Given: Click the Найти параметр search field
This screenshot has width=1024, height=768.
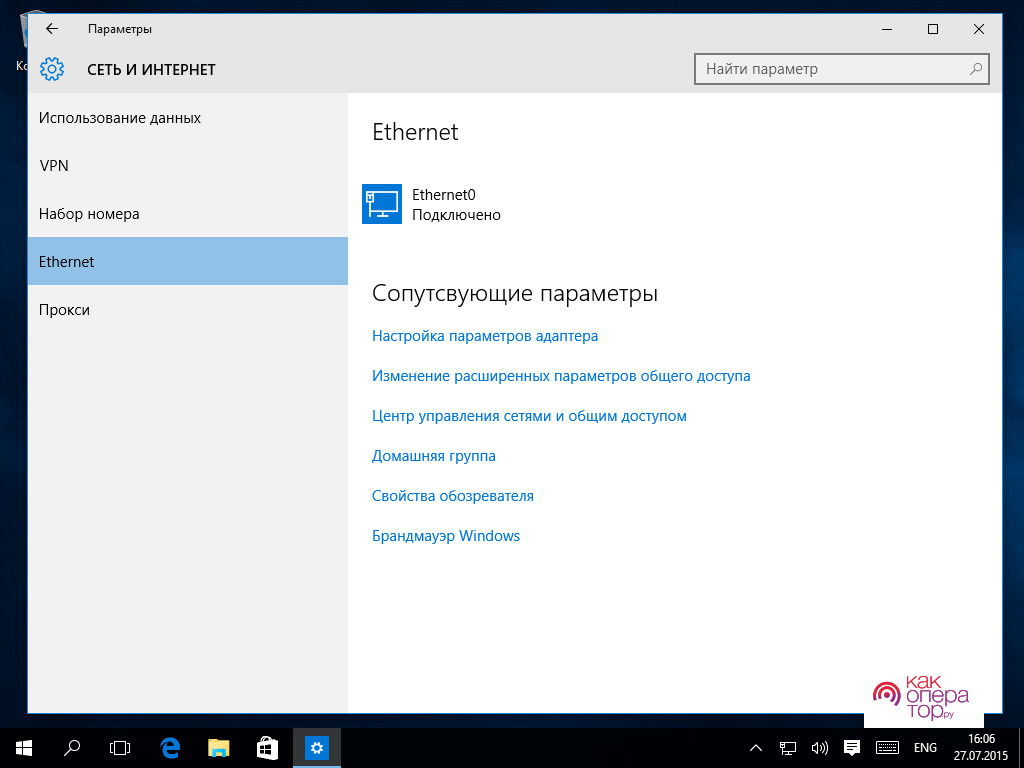Looking at the screenshot, I should (x=830, y=69).
